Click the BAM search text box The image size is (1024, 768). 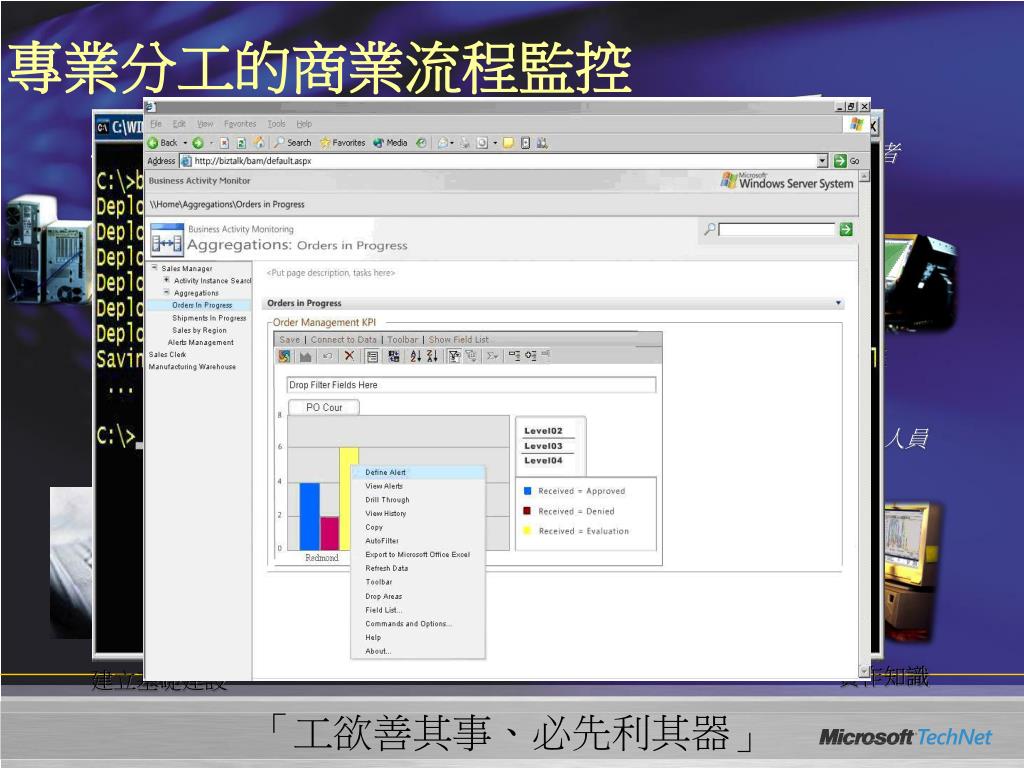(776, 229)
